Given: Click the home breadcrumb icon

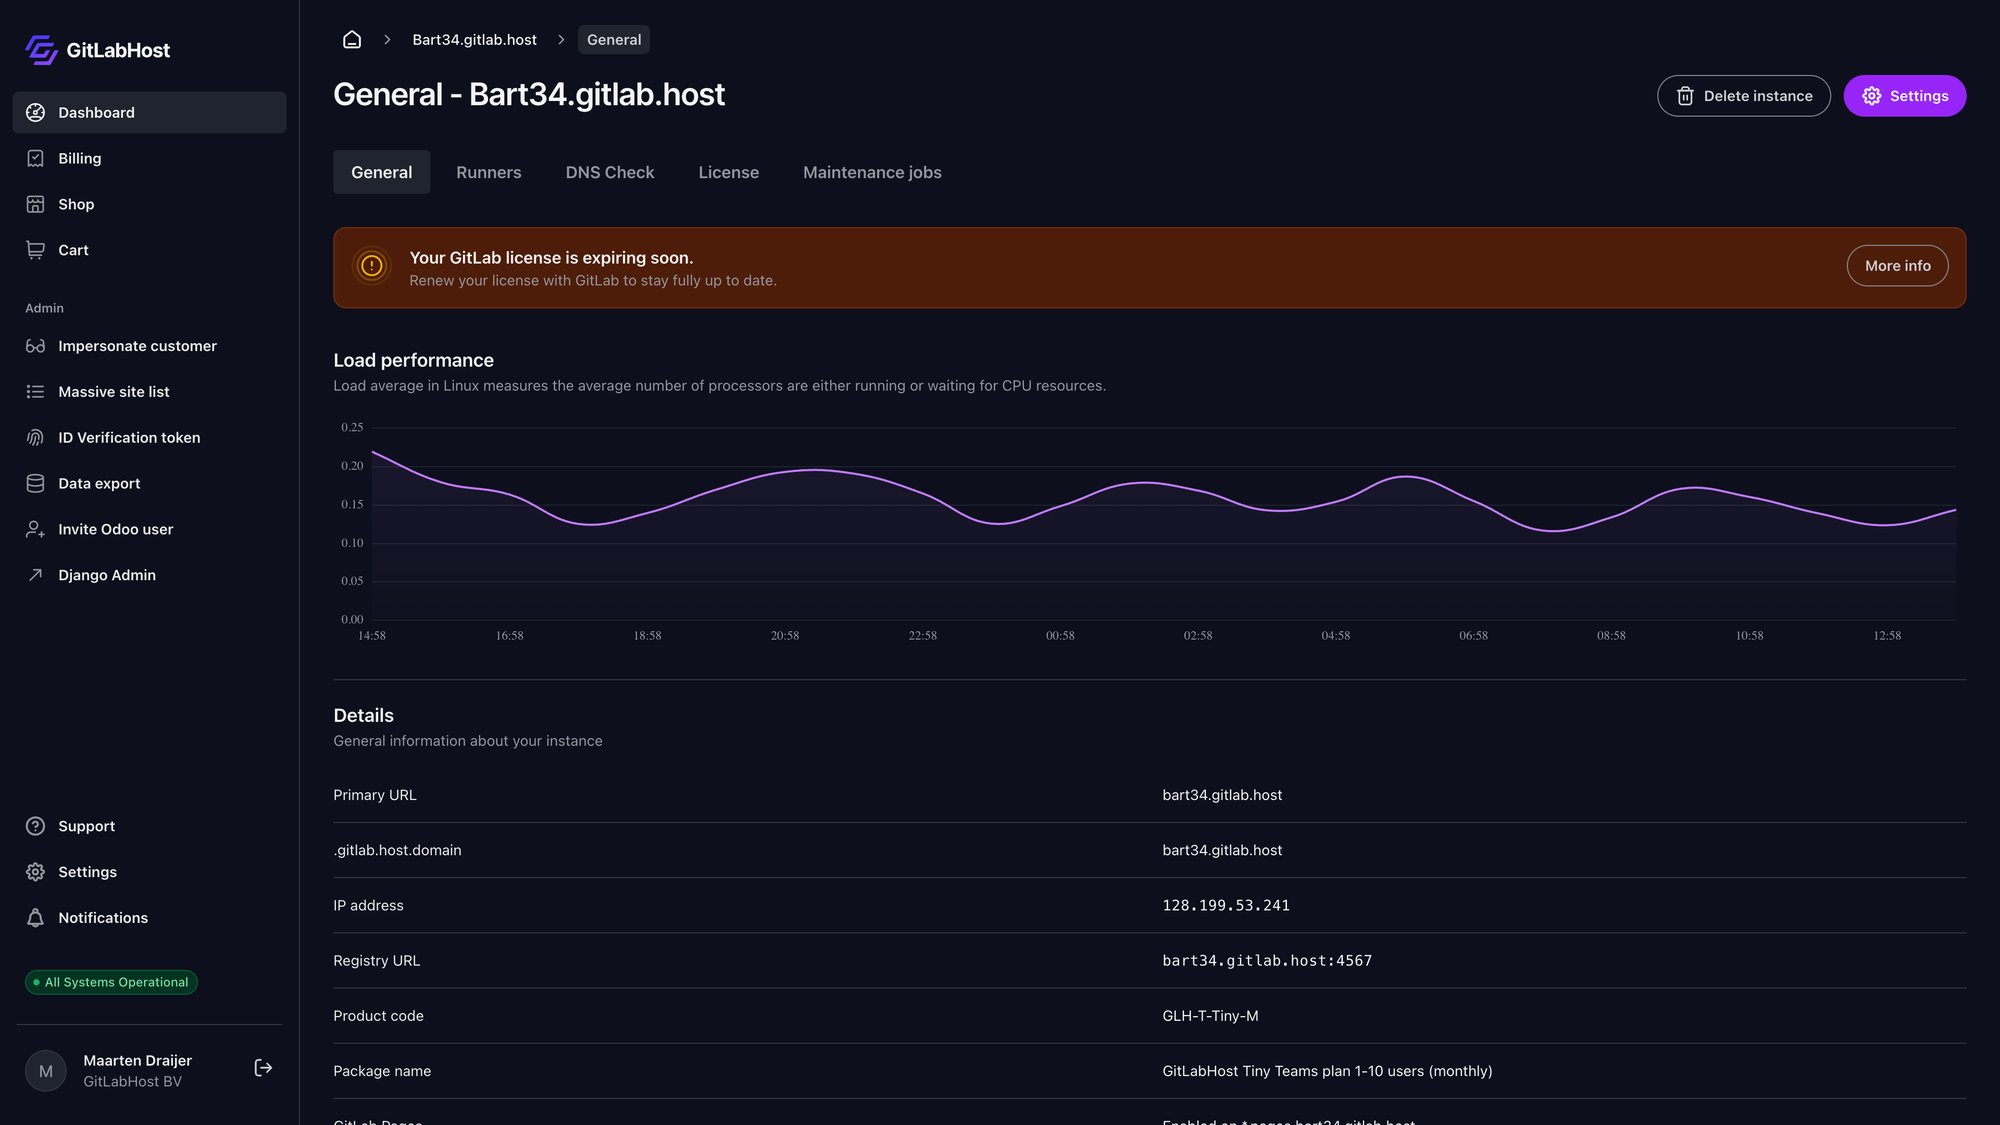Looking at the screenshot, I should (352, 39).
